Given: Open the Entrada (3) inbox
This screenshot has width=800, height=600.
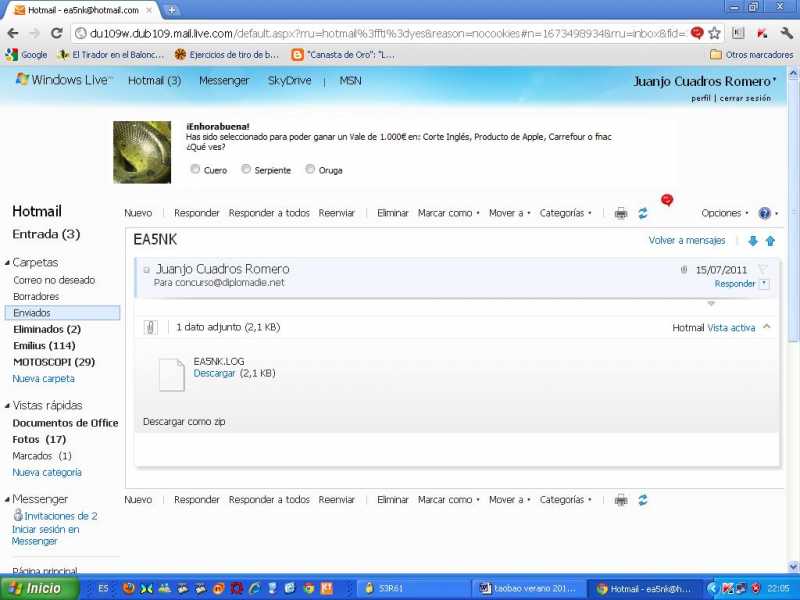Looking at the screenshot, I should coord(46,234).
